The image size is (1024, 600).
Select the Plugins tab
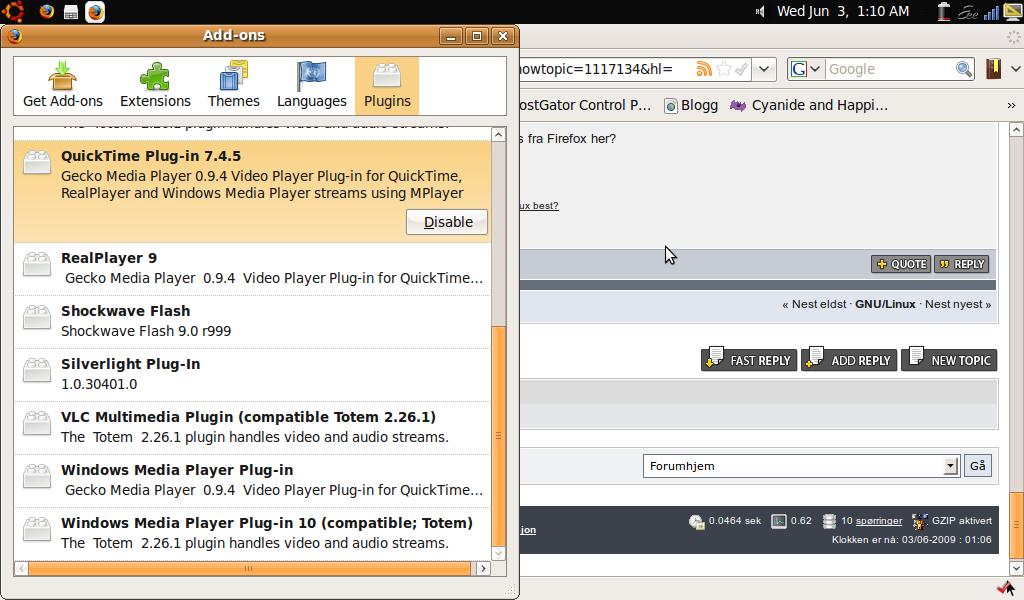[387, 86]
